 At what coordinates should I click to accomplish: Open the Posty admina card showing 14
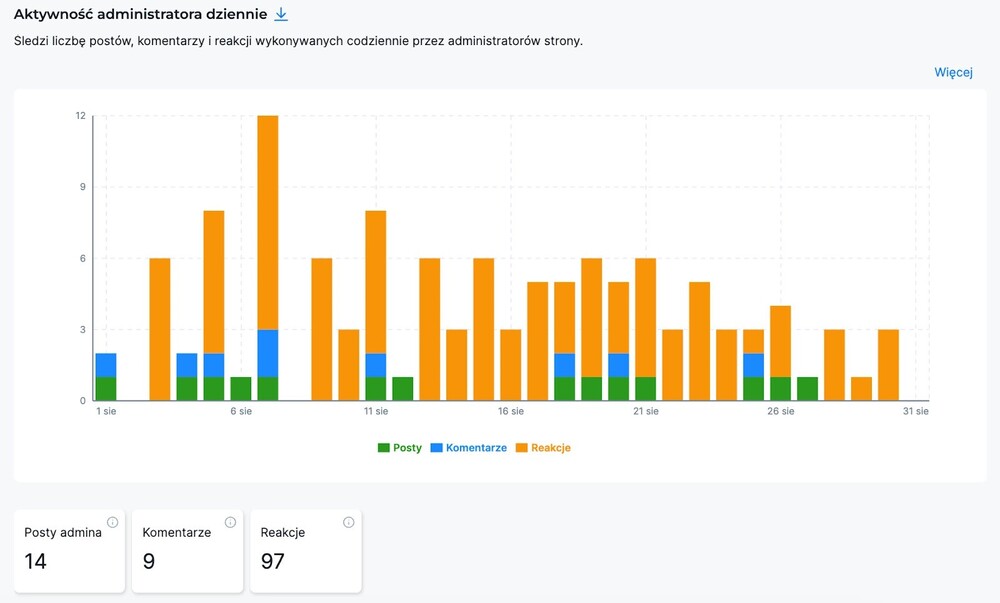coord(69,550)
